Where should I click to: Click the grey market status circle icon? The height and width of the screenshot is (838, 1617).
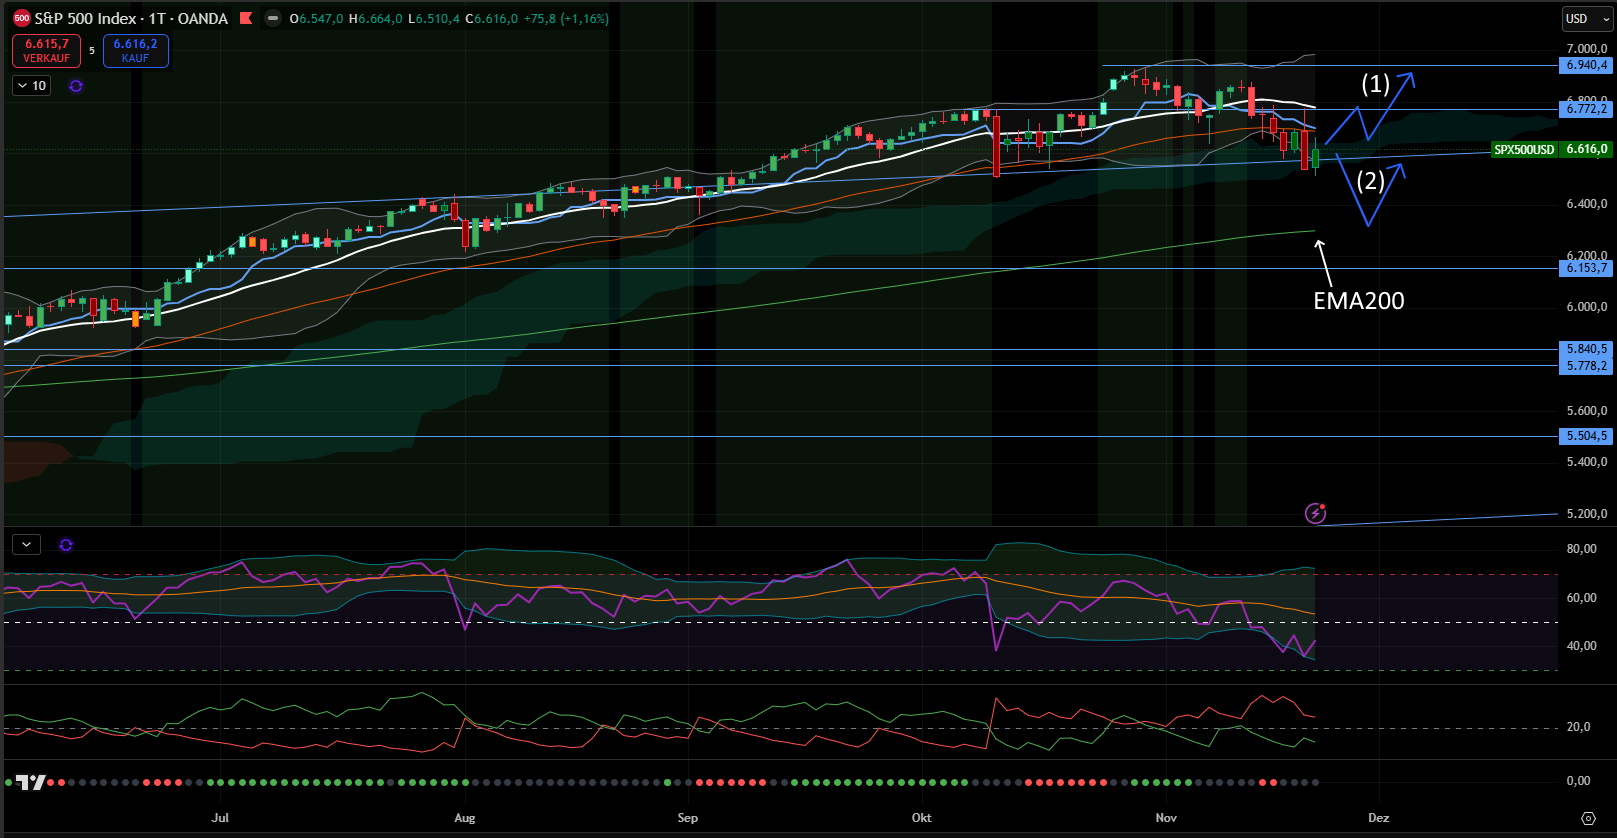(272, 18)
